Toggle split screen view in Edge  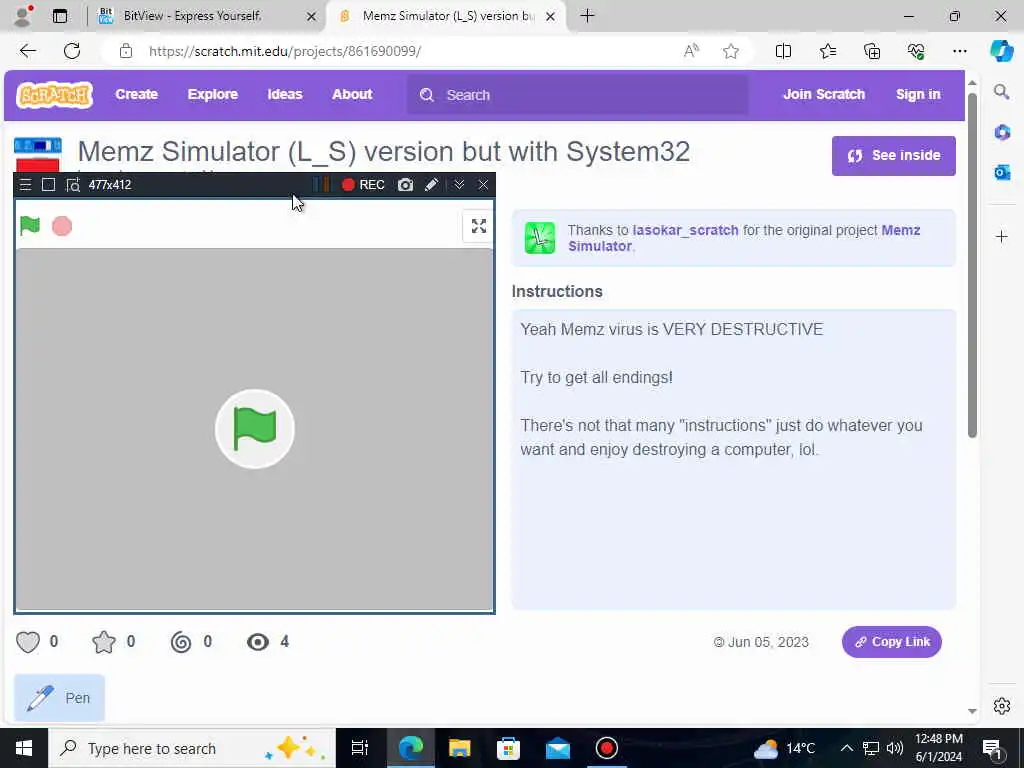tap(783, 51)
